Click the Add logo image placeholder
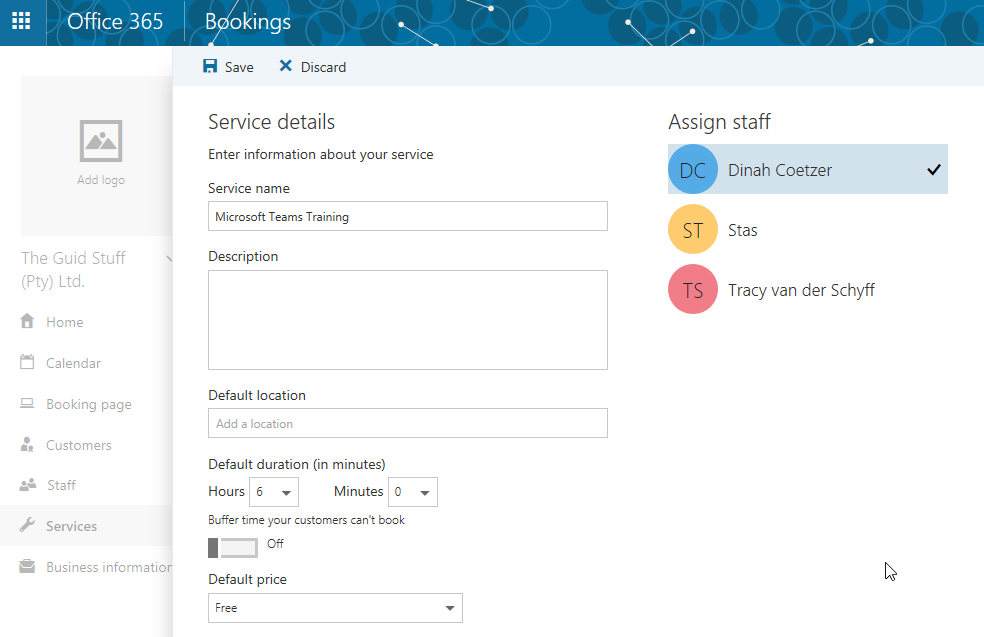 (101, 152)
